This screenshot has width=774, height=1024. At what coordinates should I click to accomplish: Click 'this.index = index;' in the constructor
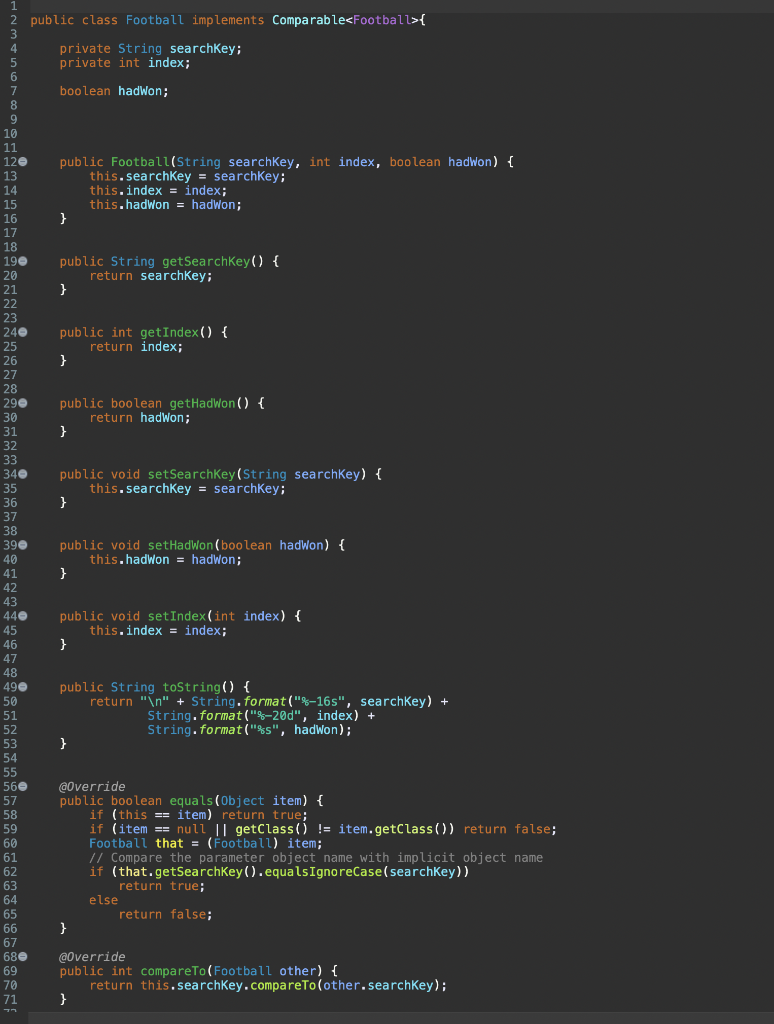158,191
